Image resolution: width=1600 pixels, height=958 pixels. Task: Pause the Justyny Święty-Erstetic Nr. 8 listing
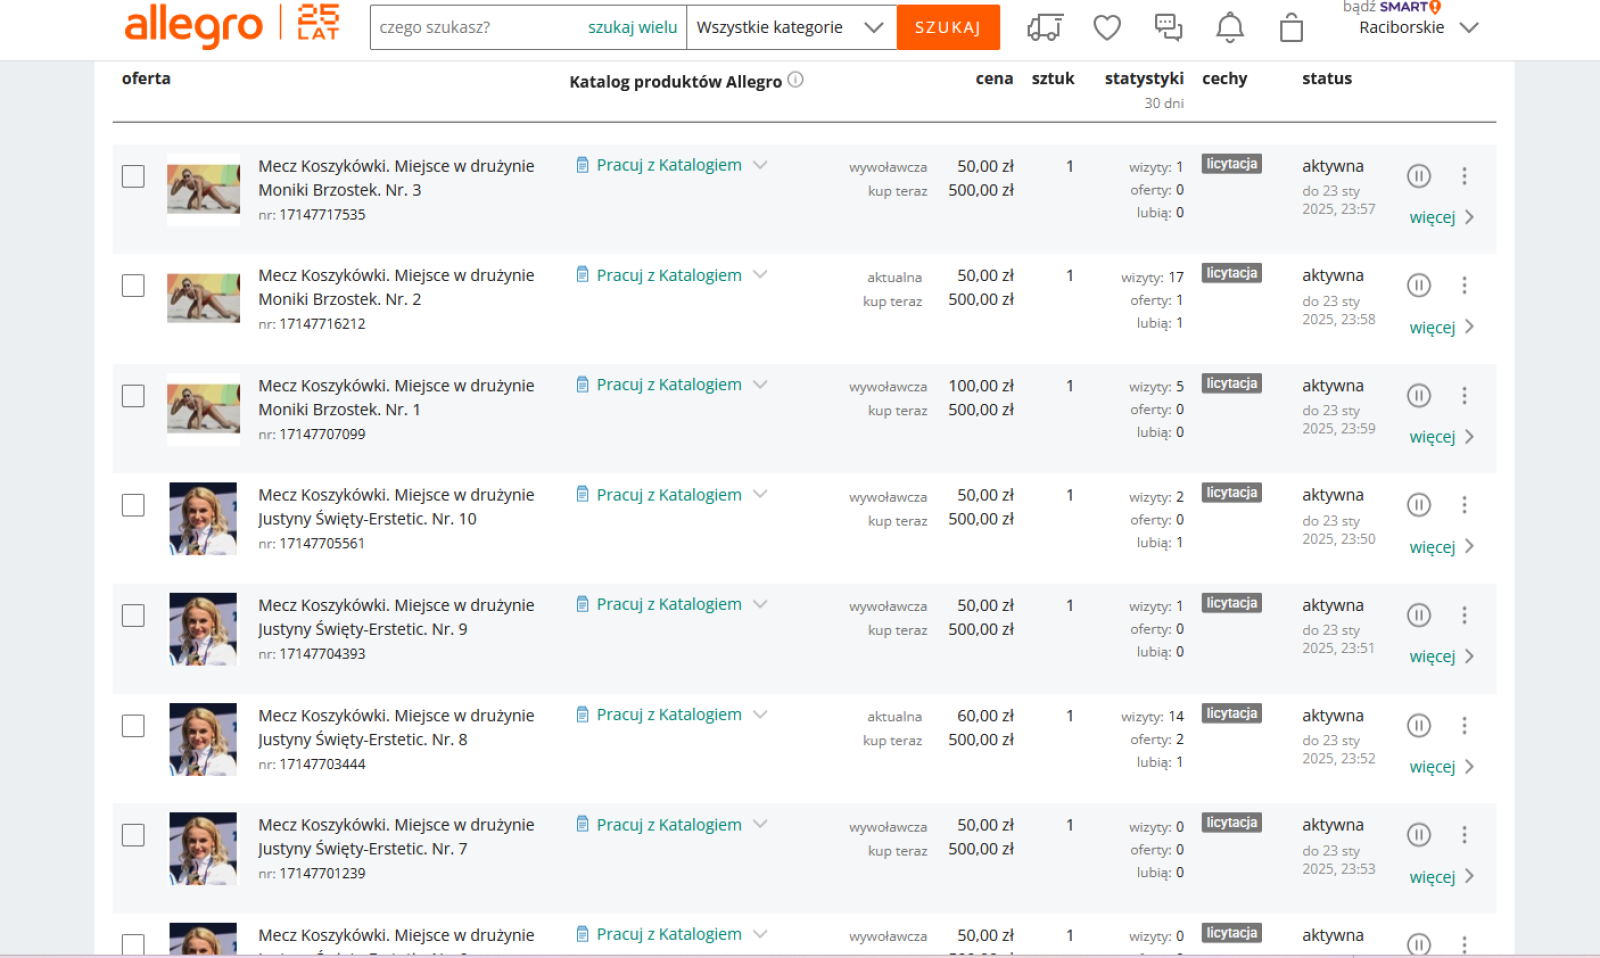coord(1418,725)
